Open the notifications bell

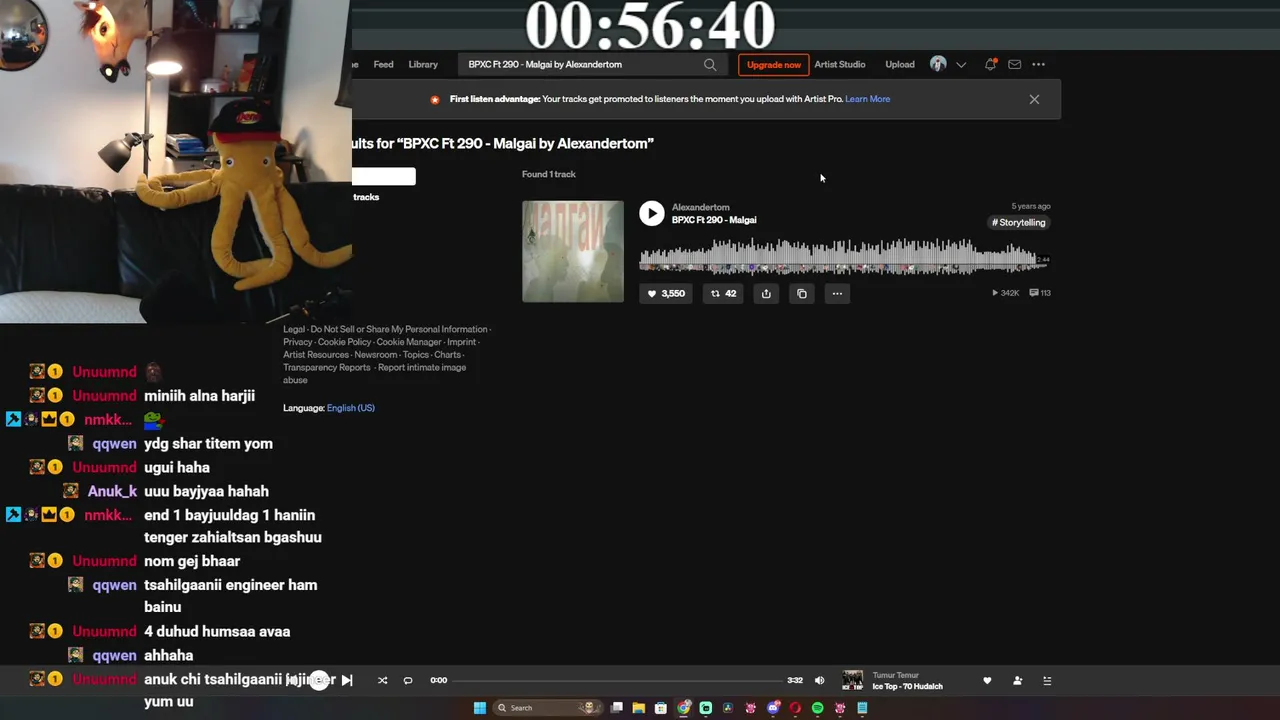[990, 64]
